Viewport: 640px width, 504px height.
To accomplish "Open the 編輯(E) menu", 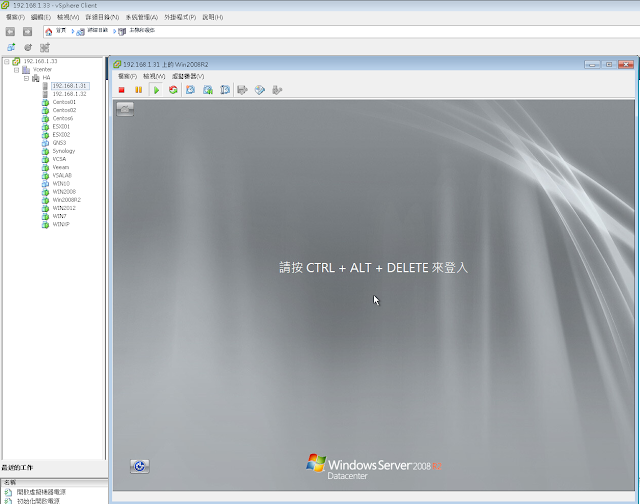I will 41,17.
